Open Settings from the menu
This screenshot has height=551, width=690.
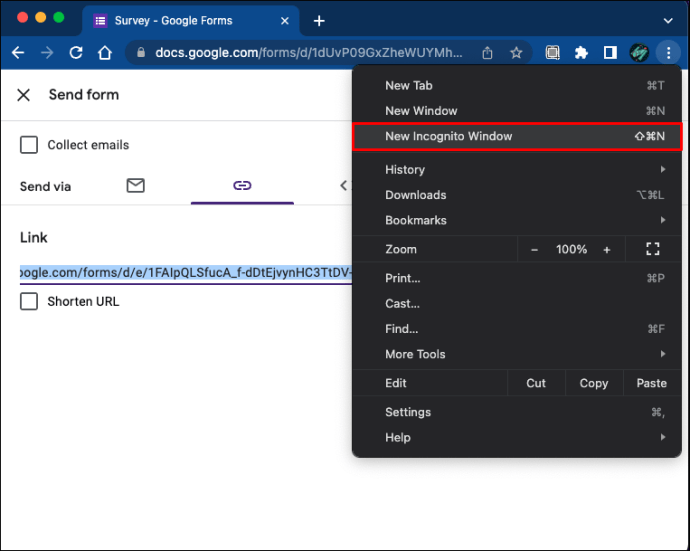pos(408,412)
